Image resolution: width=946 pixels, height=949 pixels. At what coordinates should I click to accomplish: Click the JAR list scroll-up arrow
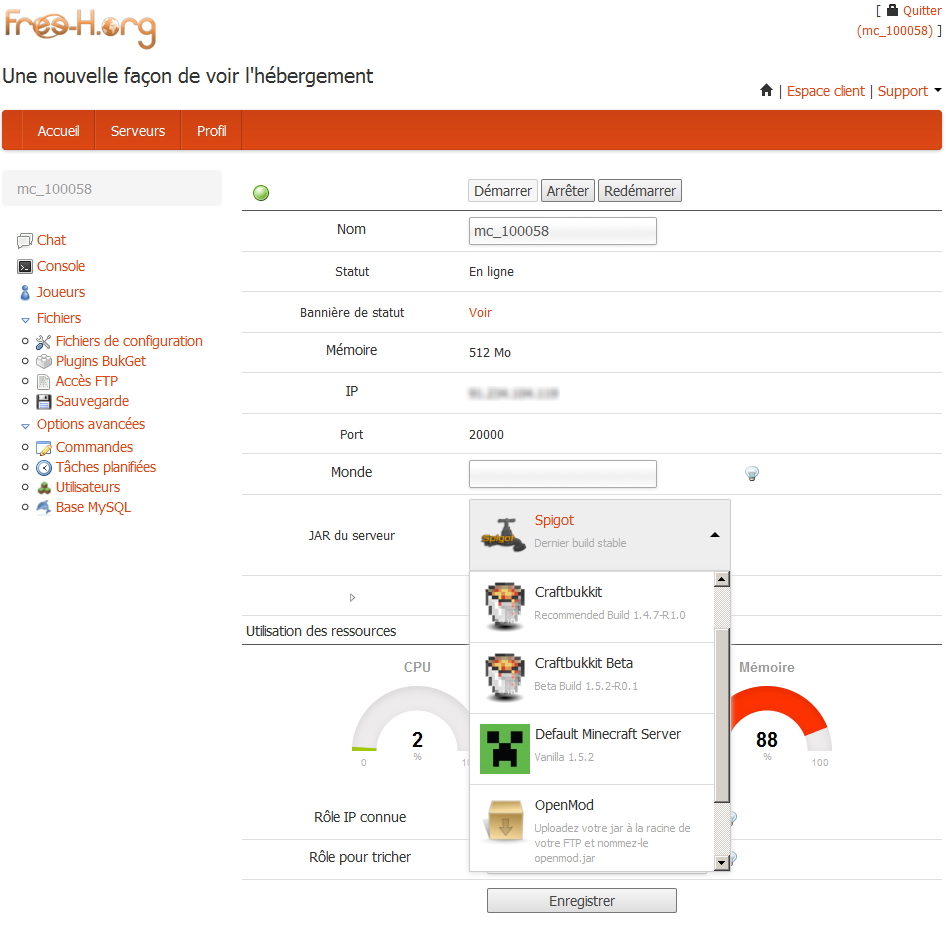721,579
